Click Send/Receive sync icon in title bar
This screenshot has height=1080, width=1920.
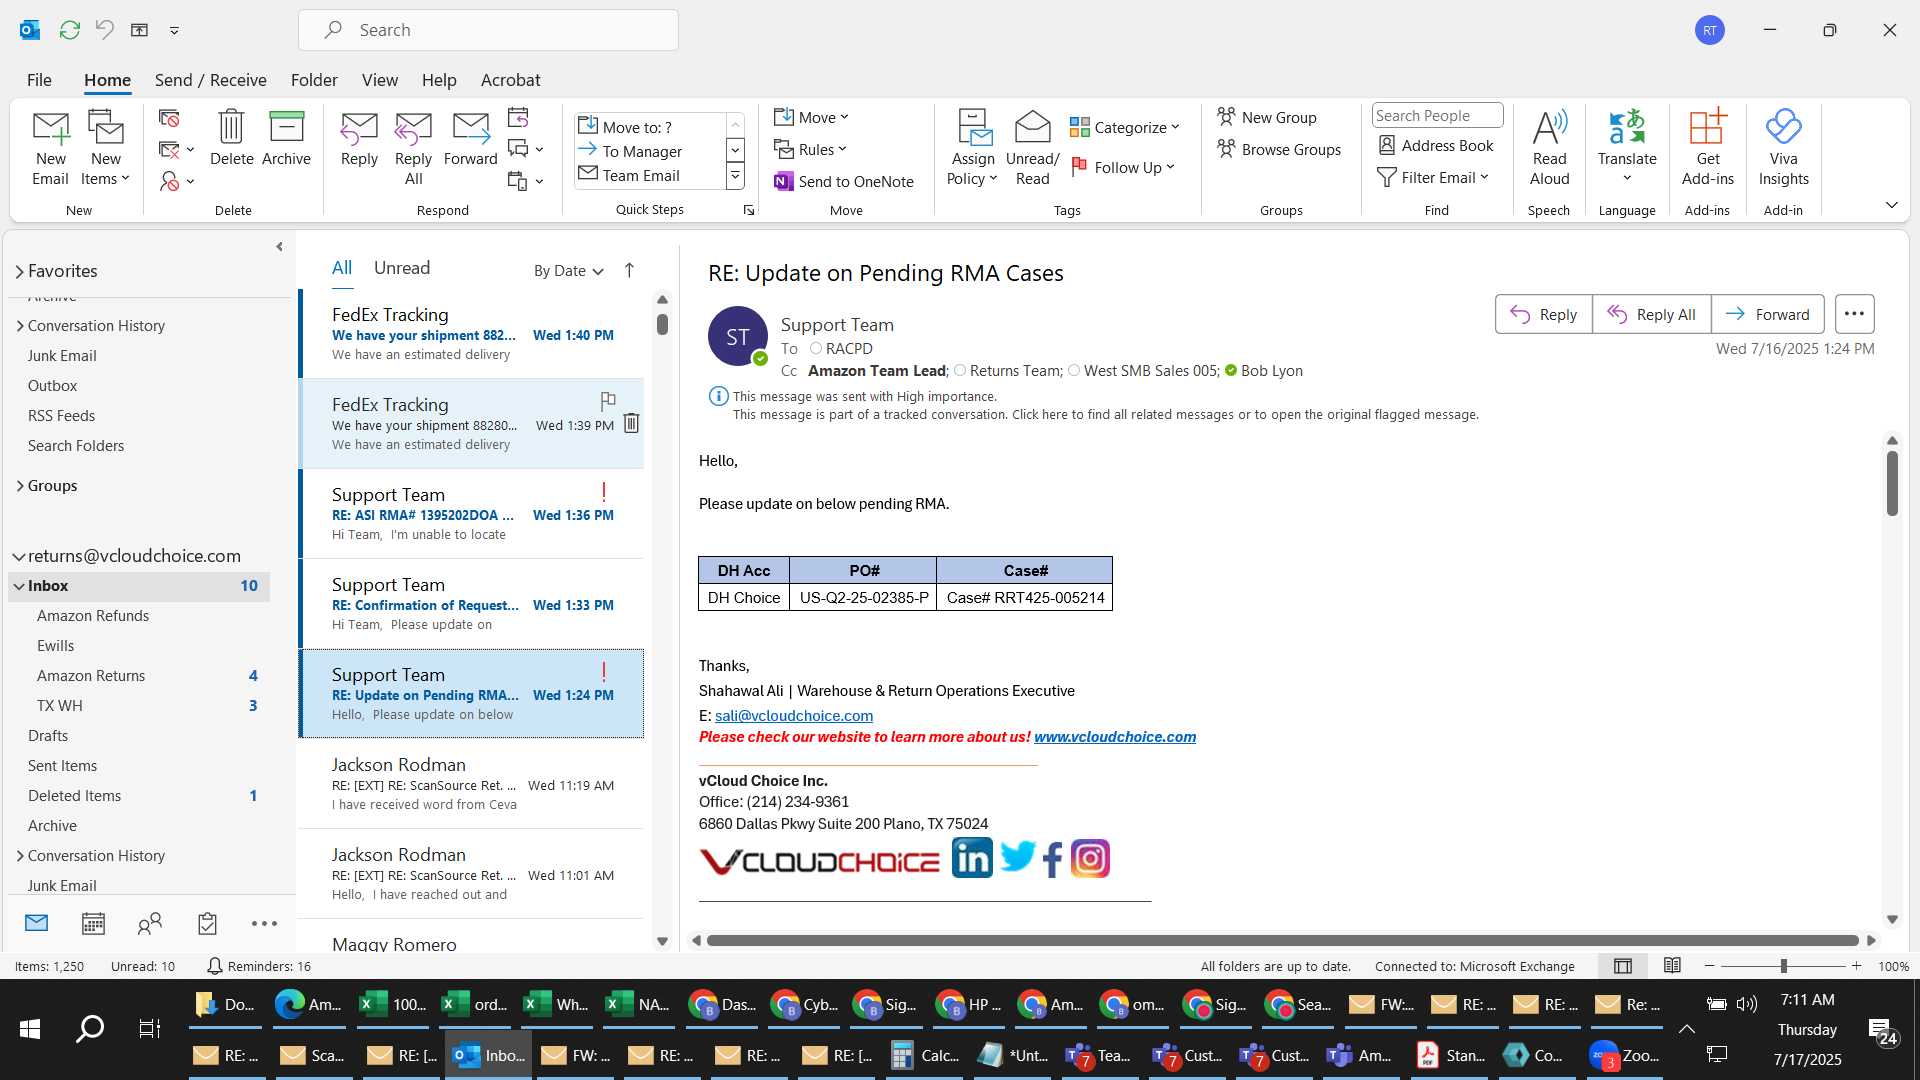(69, 30)
